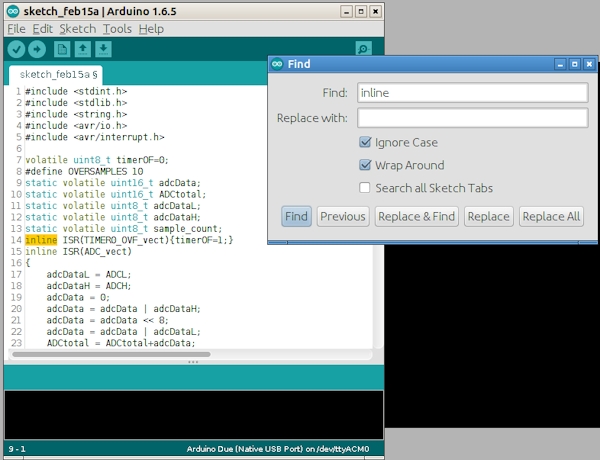Click the Replace All button
The width and height of the screenshot is (600, 460).
pos(551,217)
